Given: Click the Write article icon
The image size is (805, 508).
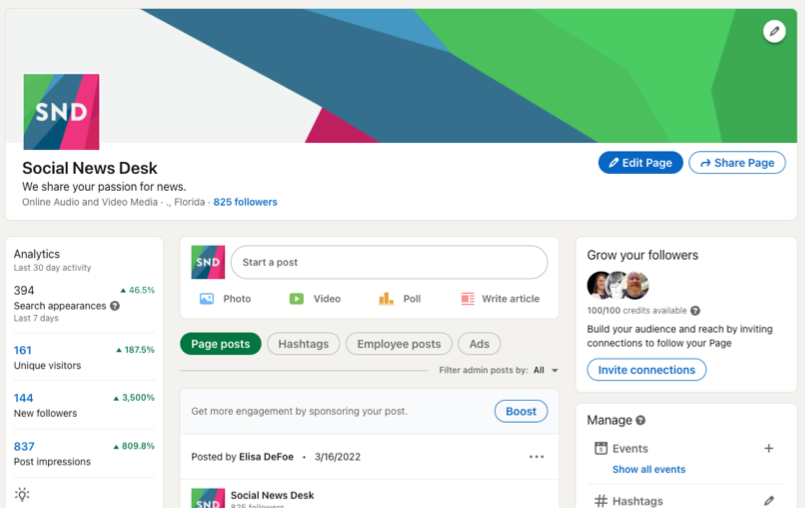Looking at the screenshot, I should [468, 298].
